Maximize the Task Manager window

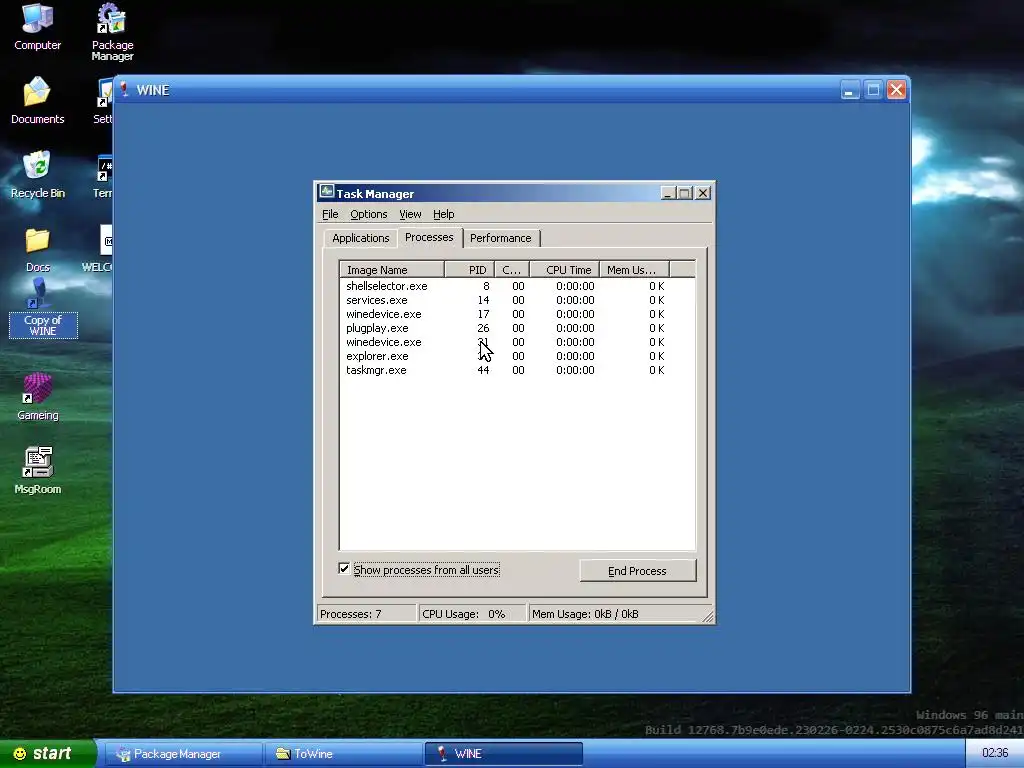coord(684,193)
